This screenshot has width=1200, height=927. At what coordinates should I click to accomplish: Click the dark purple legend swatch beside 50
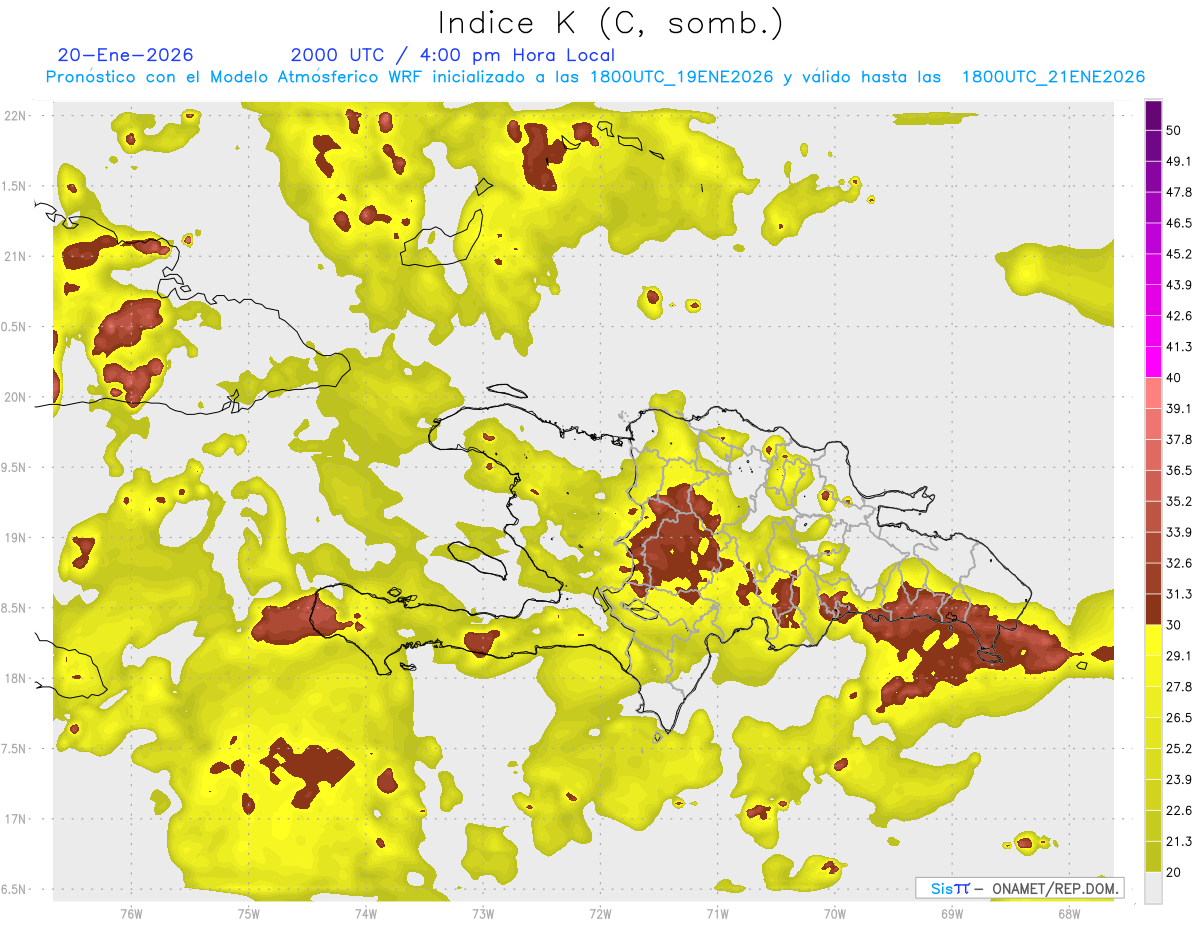1153,113
